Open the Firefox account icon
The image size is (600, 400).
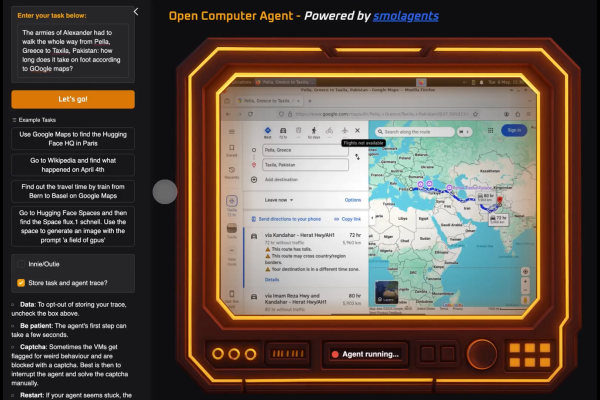[x=506, y=114]
